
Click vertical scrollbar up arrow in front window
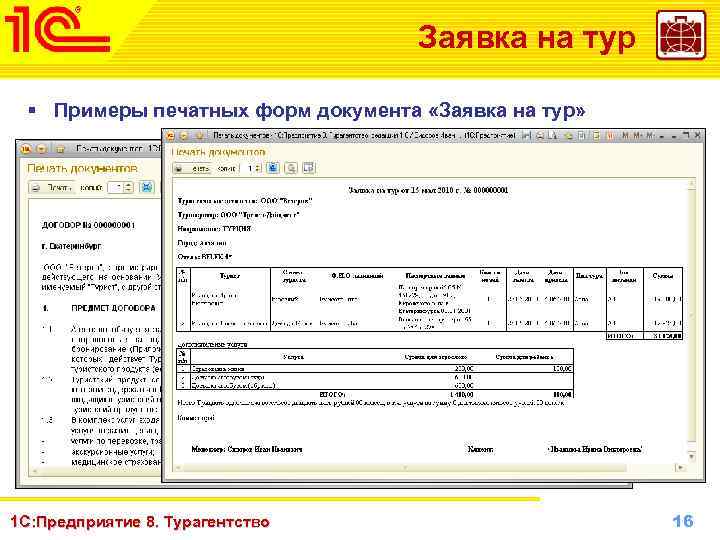(x=692, y=184)
